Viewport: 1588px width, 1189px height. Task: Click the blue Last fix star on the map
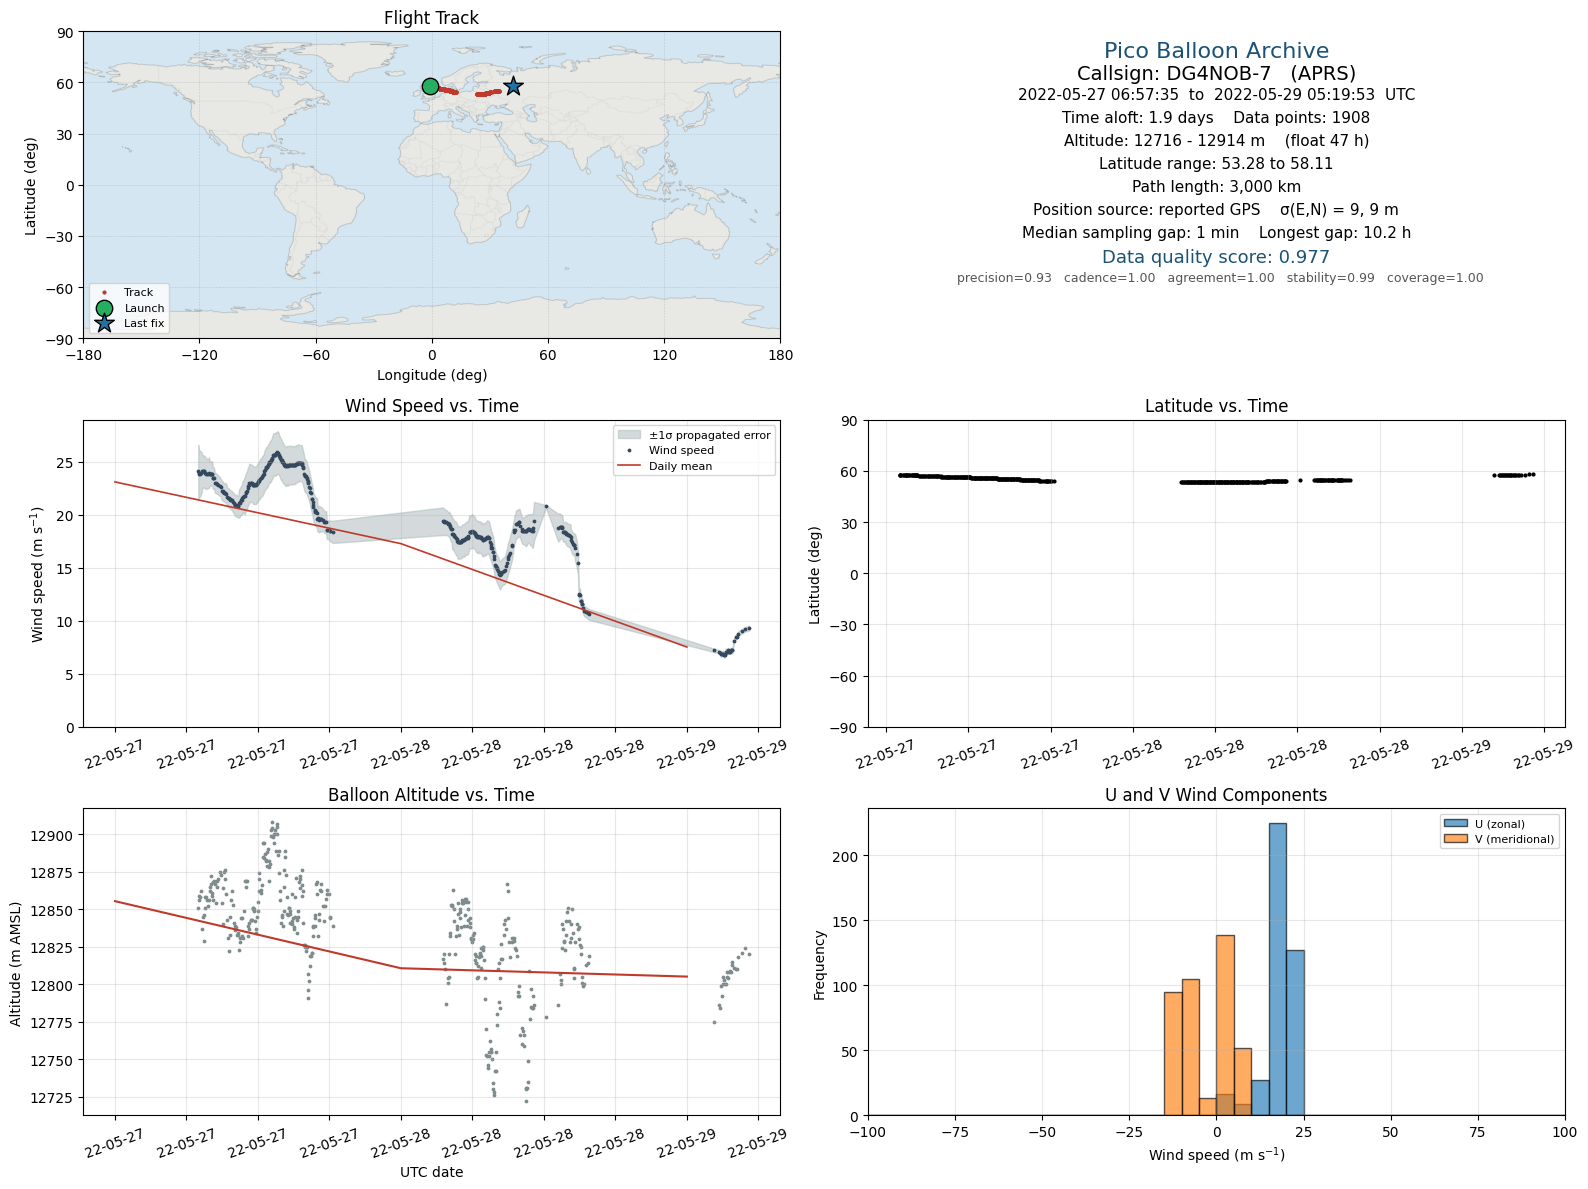tap(513, 86)
